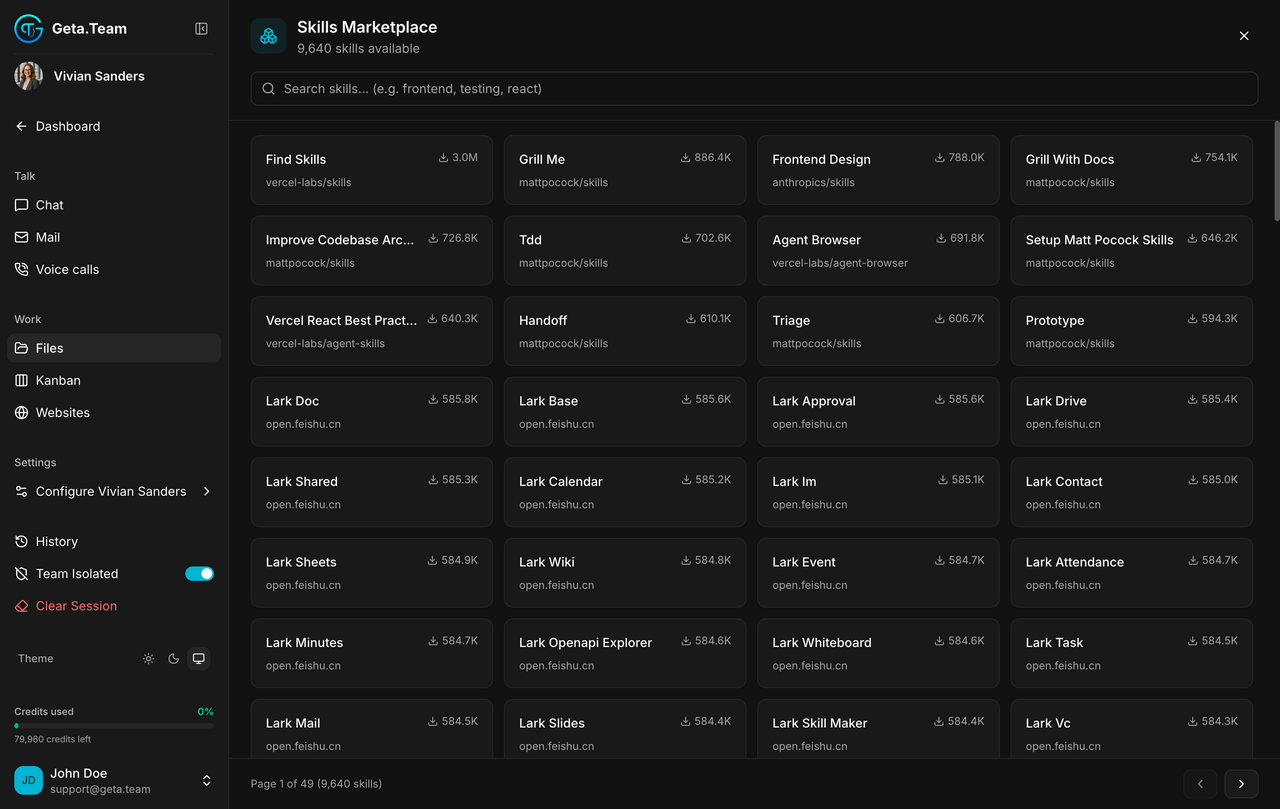Viewport: 1280px width, 809px height.
Task: Click the credits used progress bar
Action: click(114, 726)
